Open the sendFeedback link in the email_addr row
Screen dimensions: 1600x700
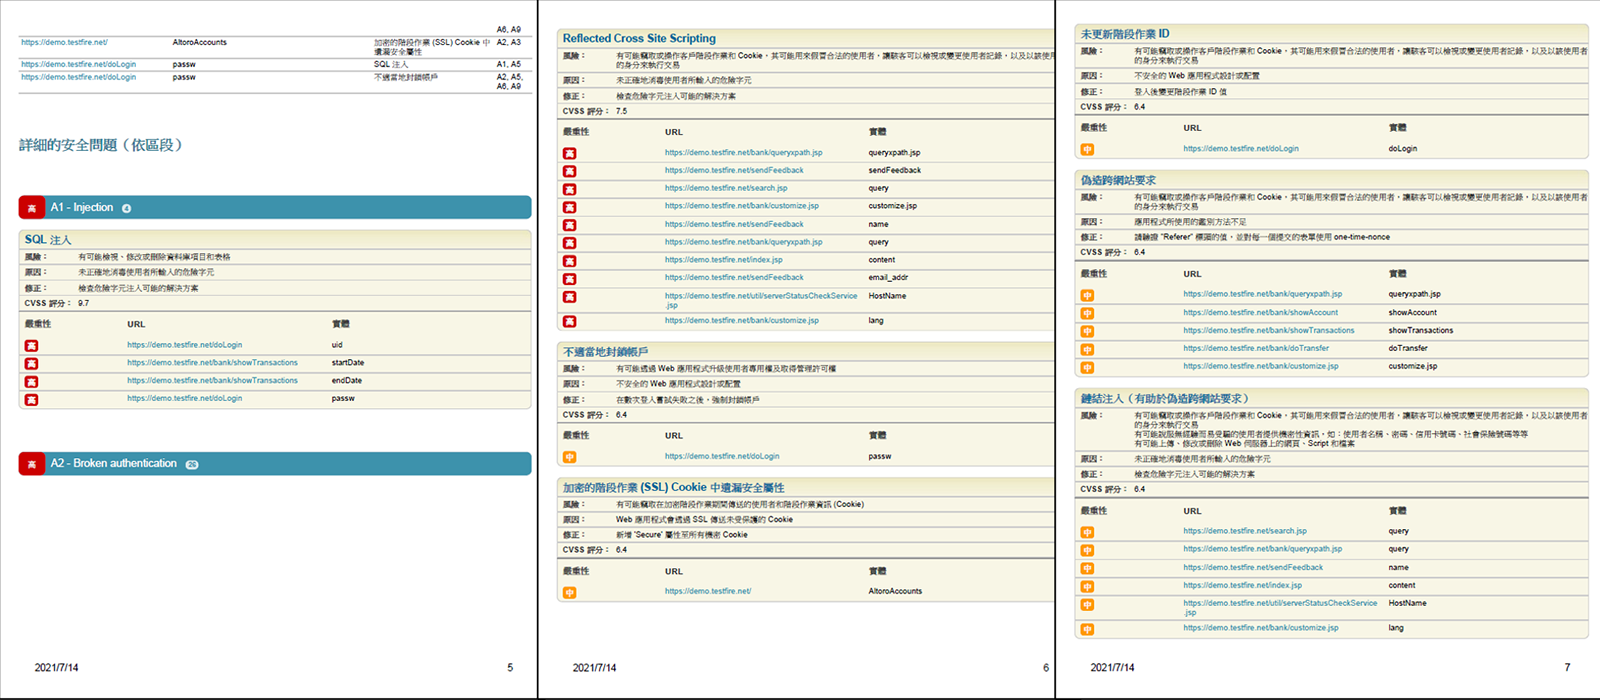click(x=734, y=278)
